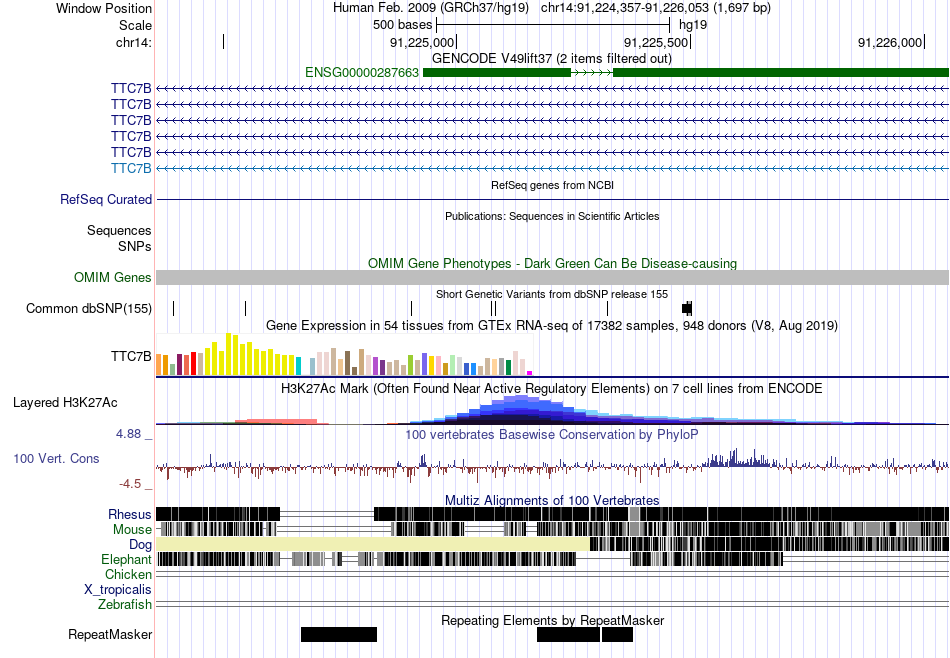
Task: Open Short Genetic Variants from dbSNP title
Action: click(552, 294)
